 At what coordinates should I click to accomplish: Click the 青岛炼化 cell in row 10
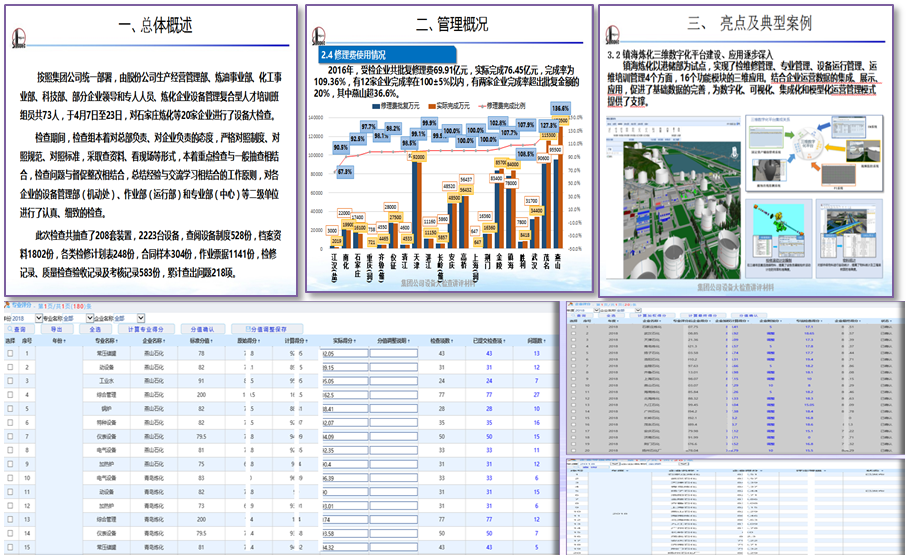coord(154,478)
